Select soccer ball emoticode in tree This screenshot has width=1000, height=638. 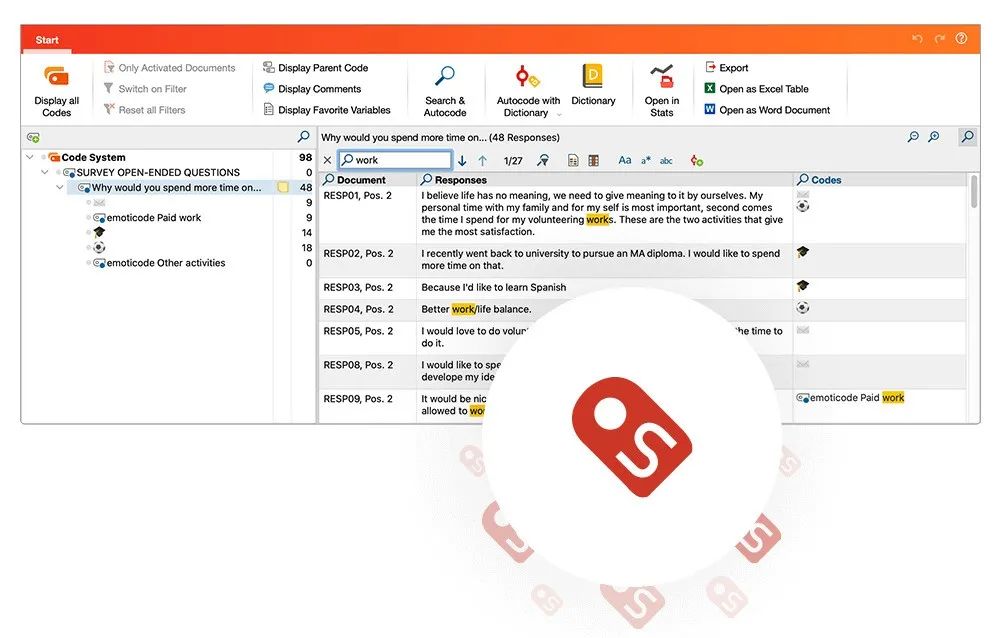(x=99, y=248)
